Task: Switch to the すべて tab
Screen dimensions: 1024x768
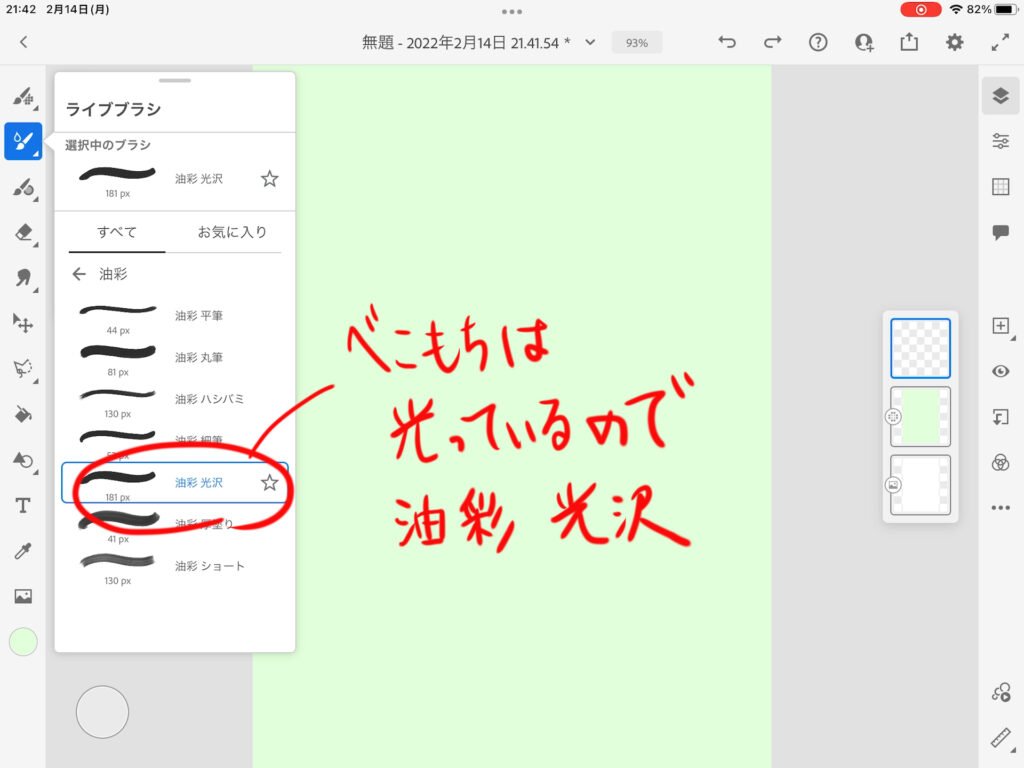Action: coord(117,232)
